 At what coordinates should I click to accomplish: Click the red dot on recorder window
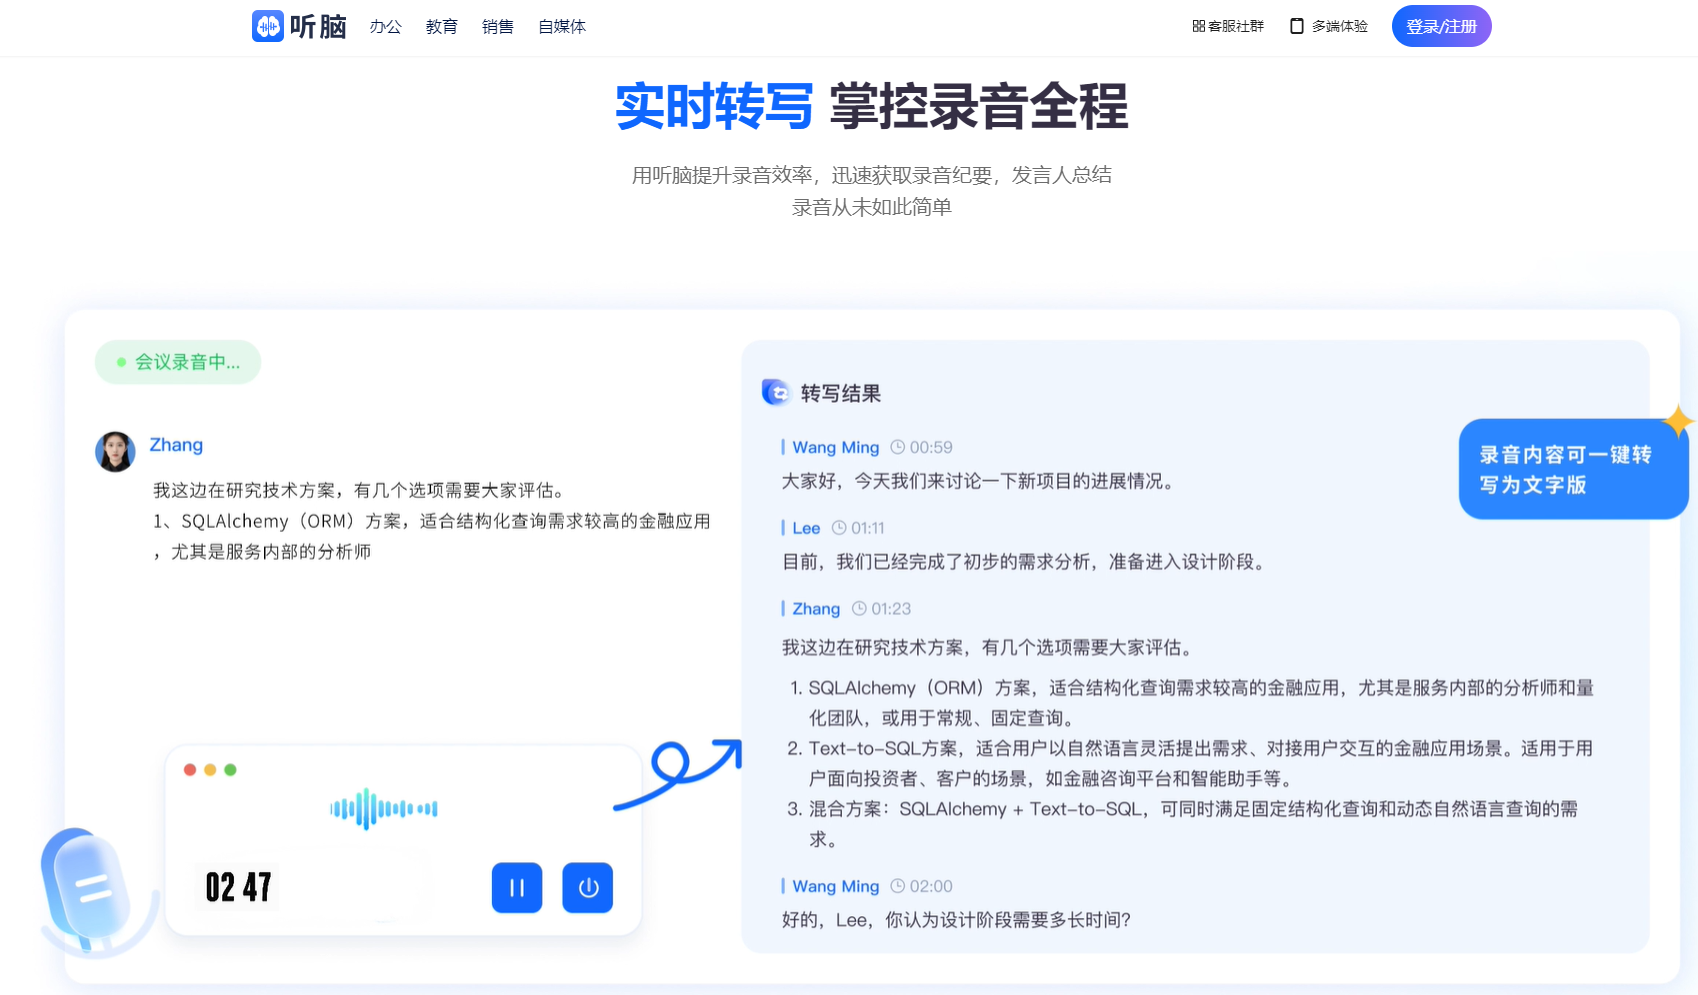point(190,770)
